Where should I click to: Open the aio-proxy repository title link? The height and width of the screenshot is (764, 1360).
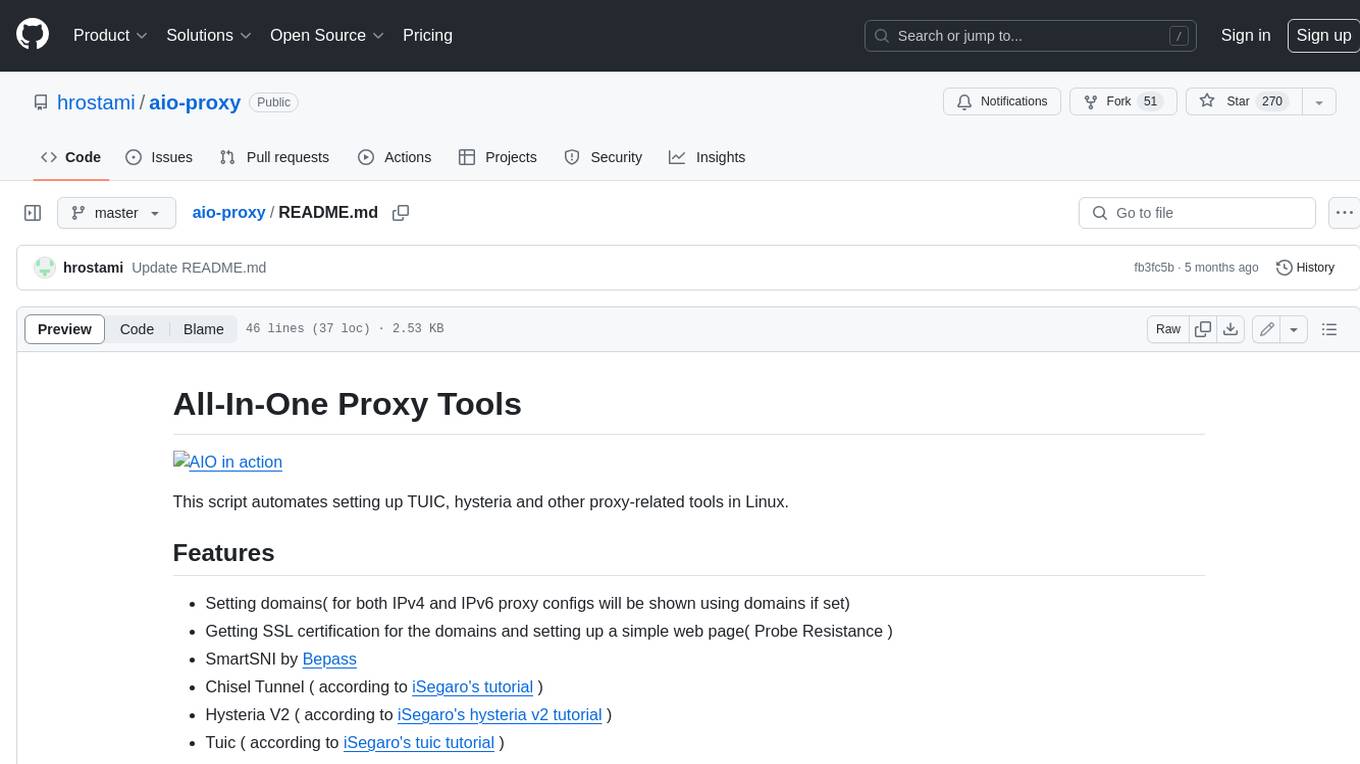(195, 102)
